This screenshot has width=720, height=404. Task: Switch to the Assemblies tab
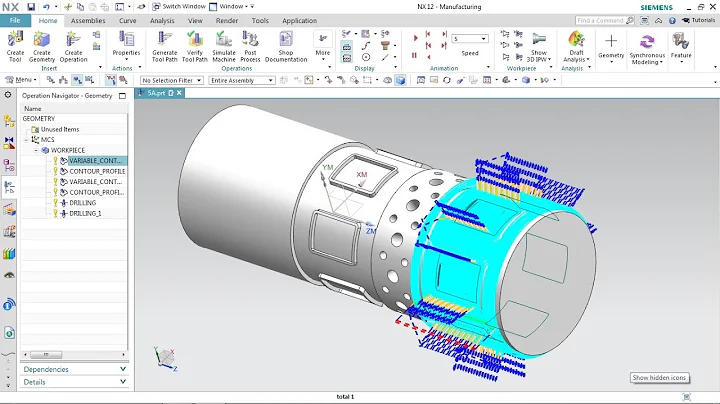(88, 21)
